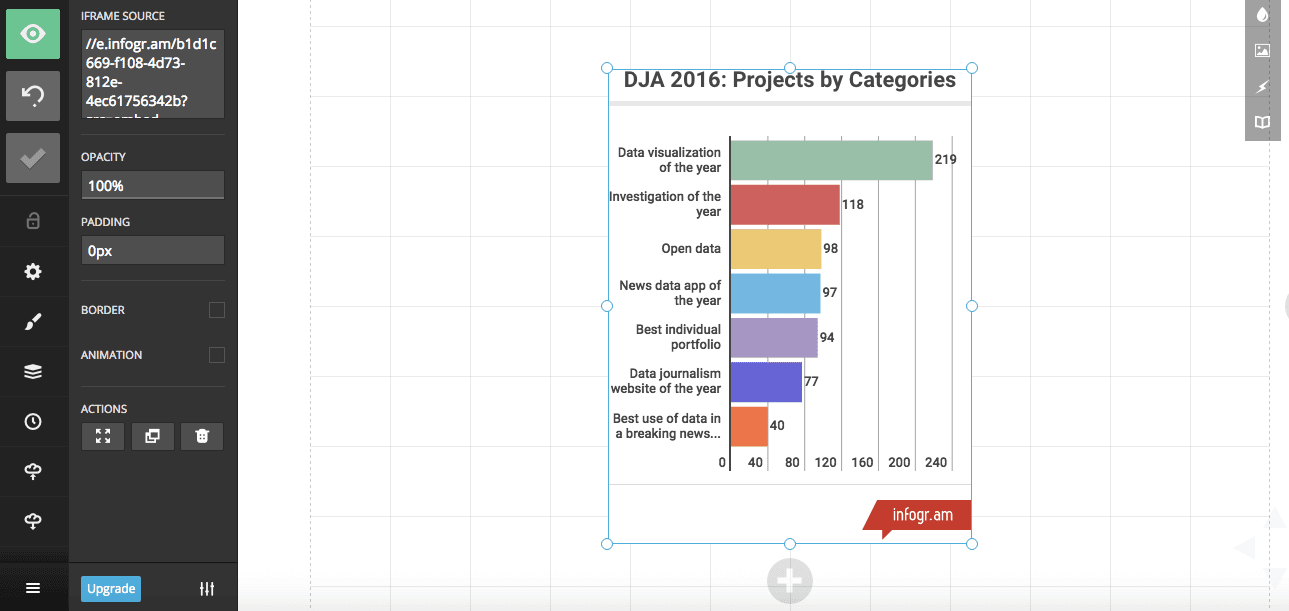Click the bottom-right selection handle
The height and width of the screenshot is (611, 1289).
point(972,544)
